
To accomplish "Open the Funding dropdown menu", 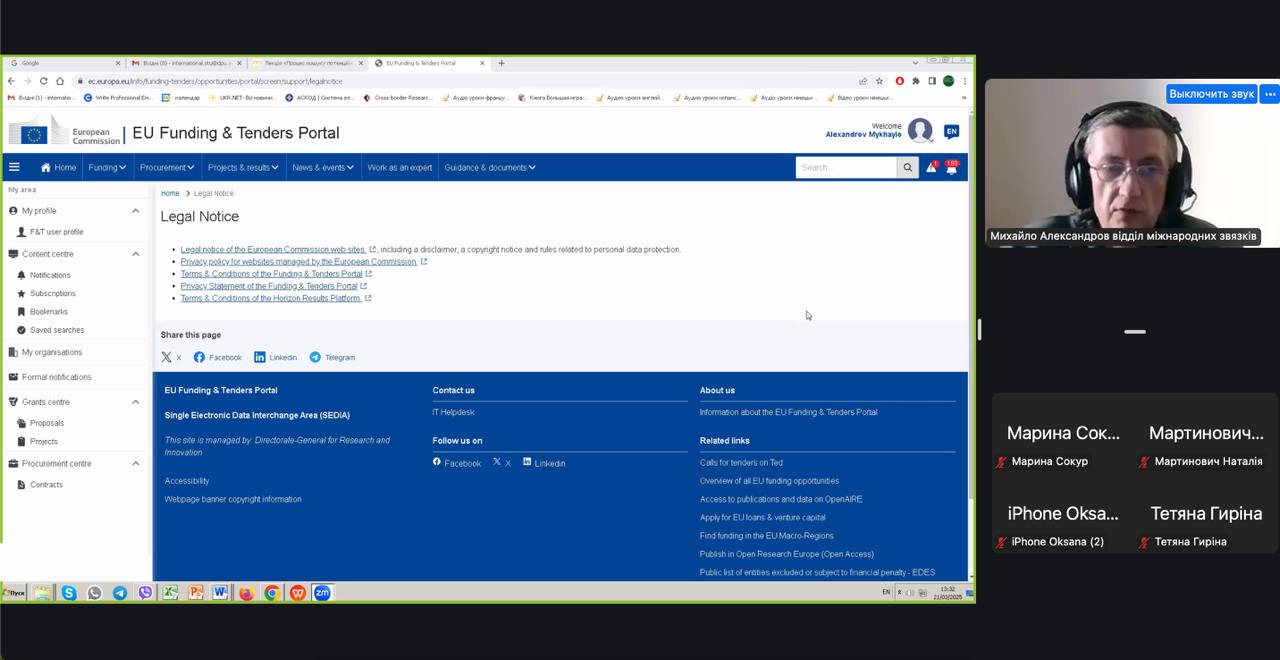I will [x=107, y=167].
